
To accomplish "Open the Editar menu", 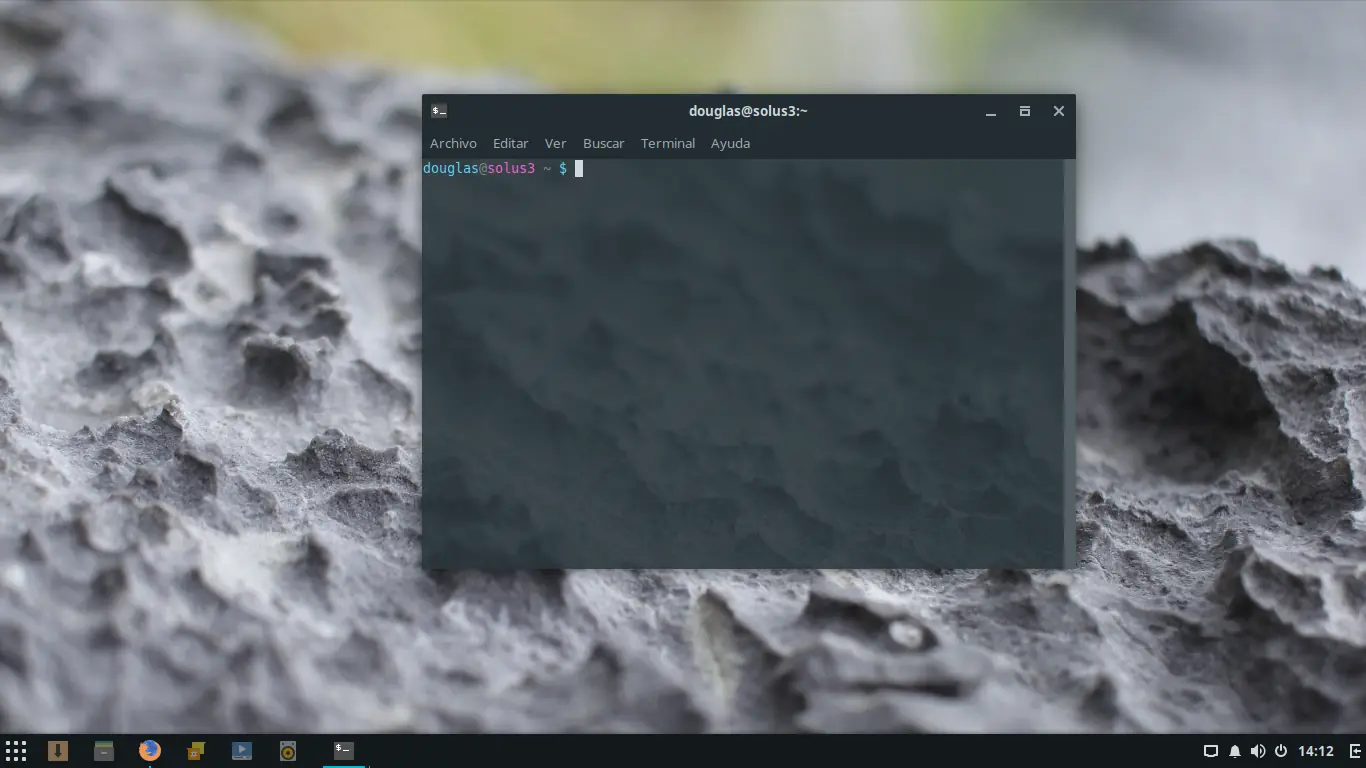I will [510, 143].
